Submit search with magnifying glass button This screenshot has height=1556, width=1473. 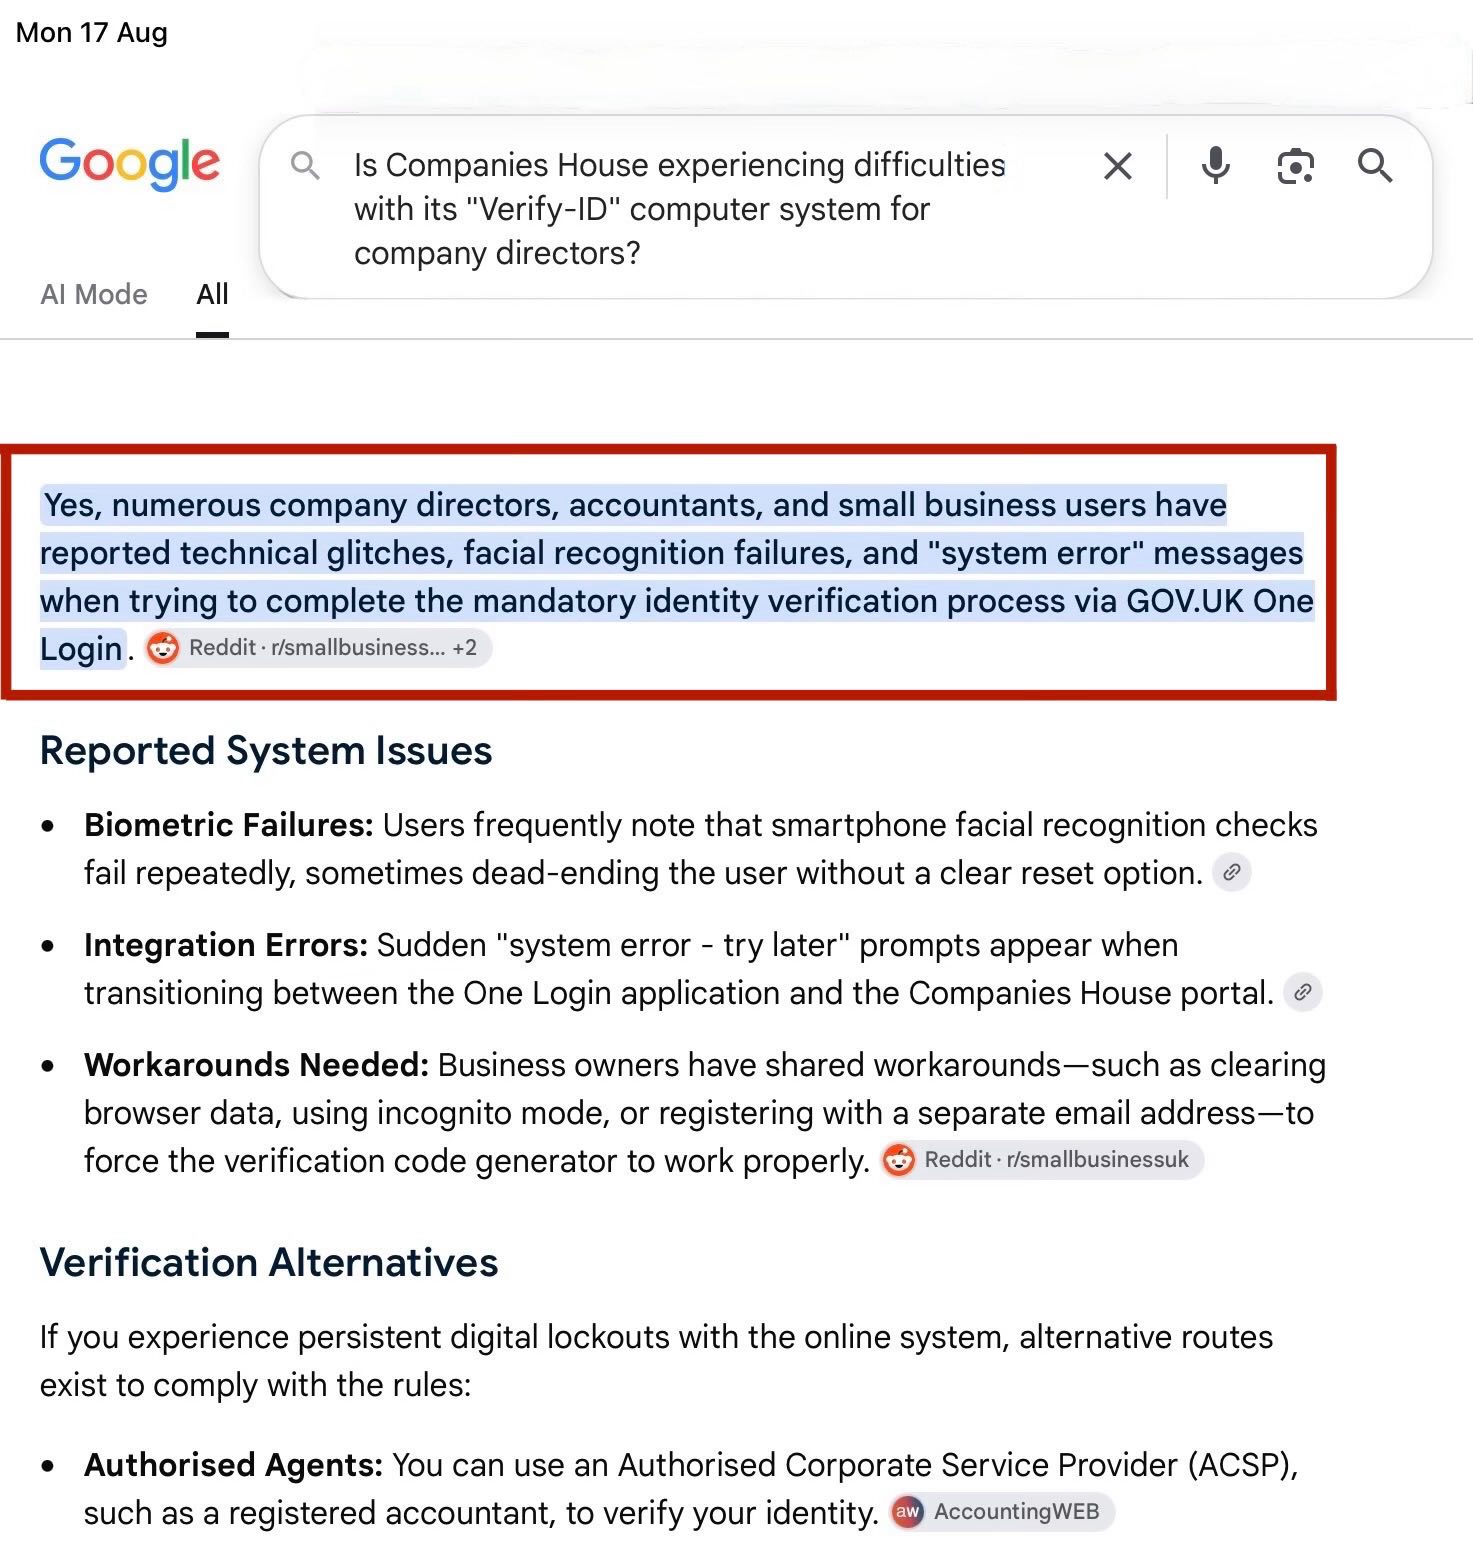click(1375, 165)
